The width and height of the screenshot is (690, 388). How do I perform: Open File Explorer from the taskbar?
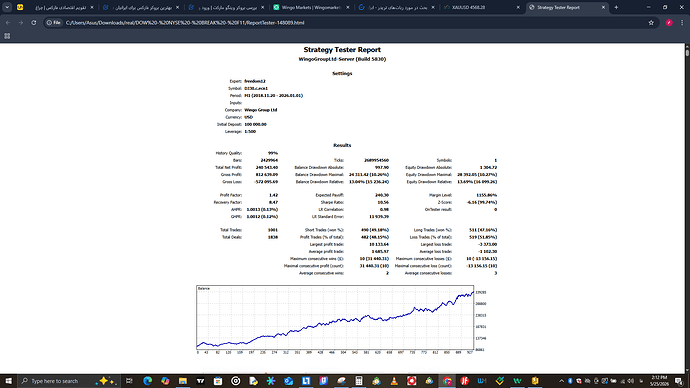tap(183, 381)
